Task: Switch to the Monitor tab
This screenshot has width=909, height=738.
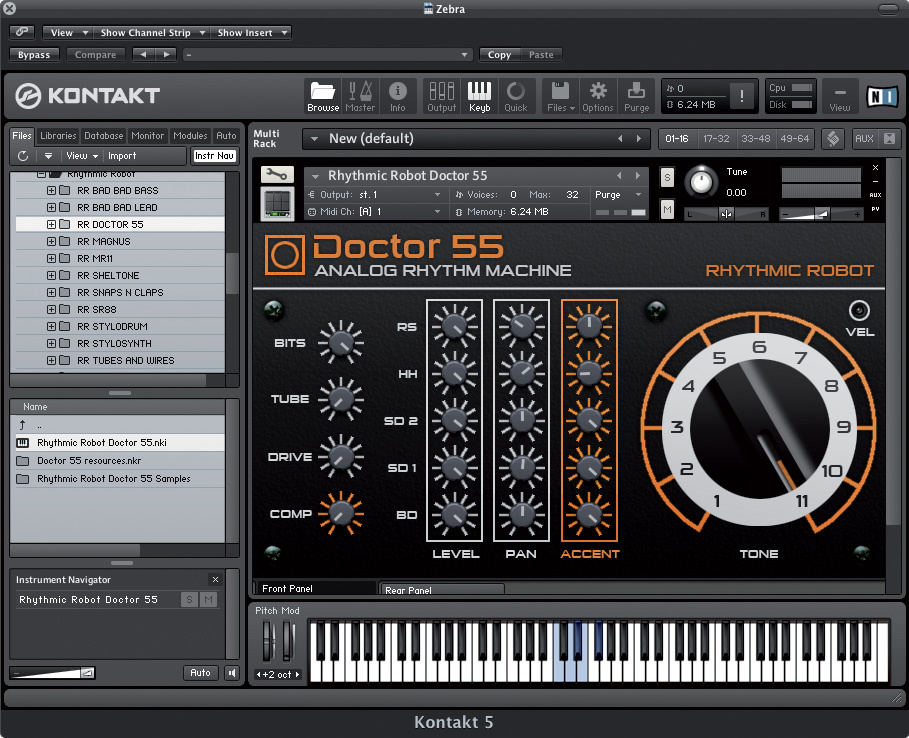Action: (x=147, y=136)
